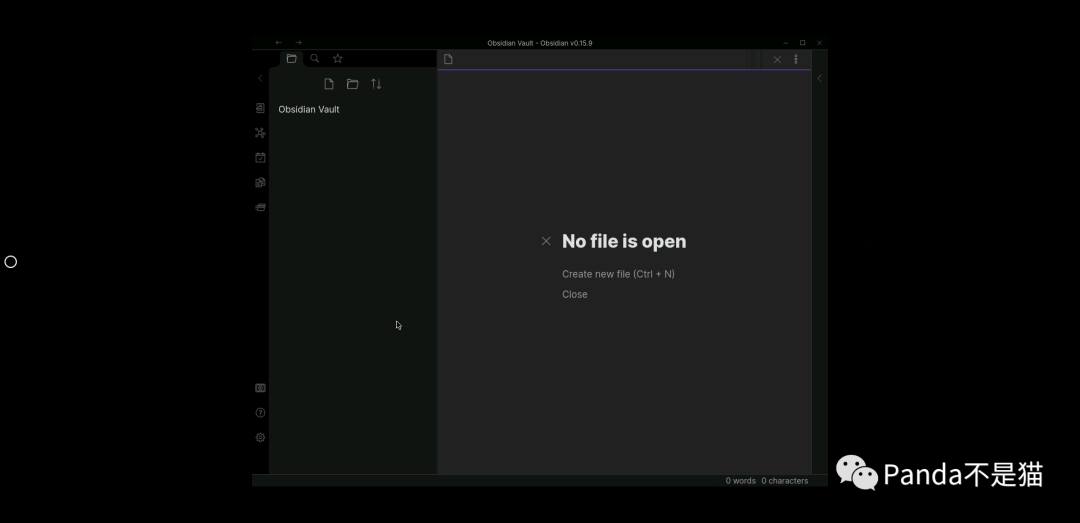Image resolution: width=1080 pixels, height=523 pixels.
Task: Close the empty pane via header X
Action: [x=777, y=60]
